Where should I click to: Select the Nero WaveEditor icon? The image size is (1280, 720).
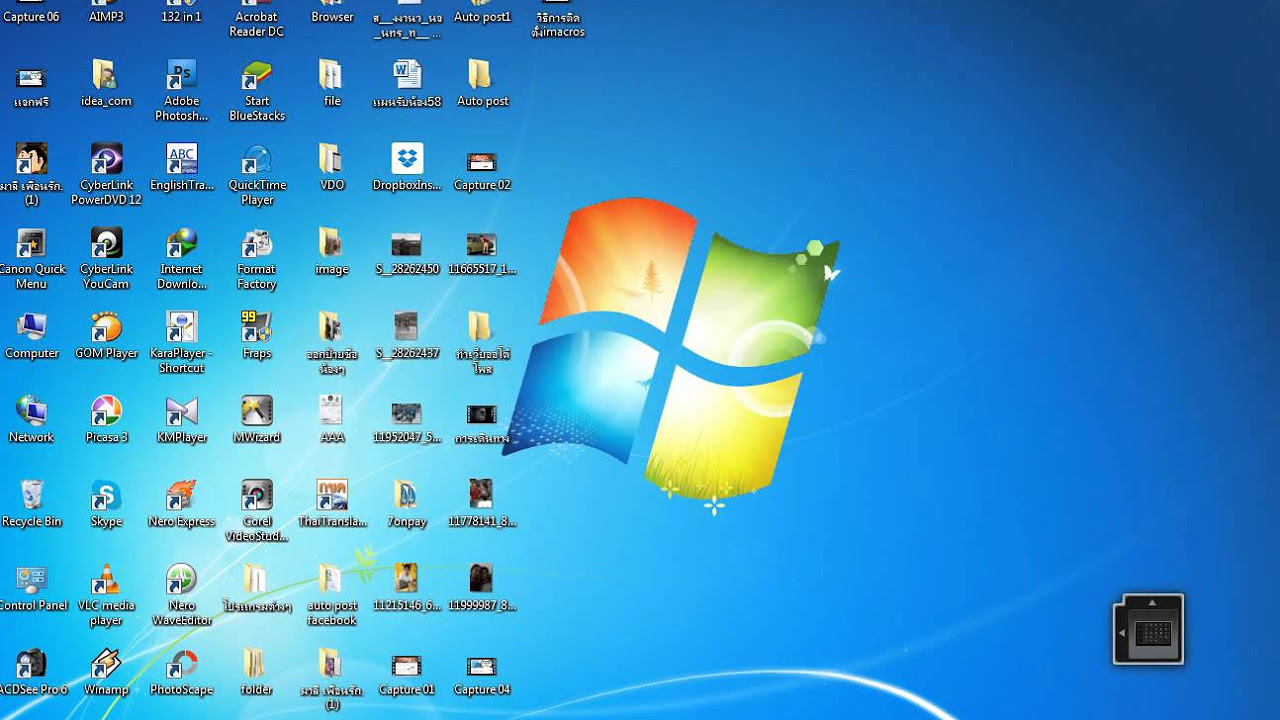coord(181,580)
